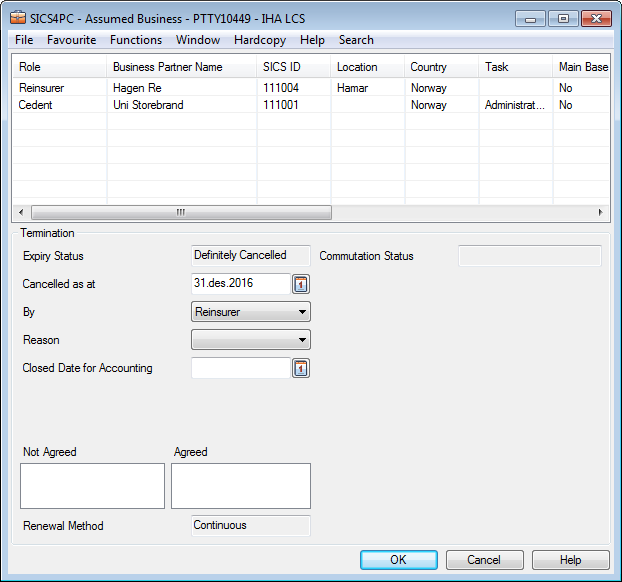Open the Search menu
Viewport: 622px width, 582px height.
[x=356, y=40]
